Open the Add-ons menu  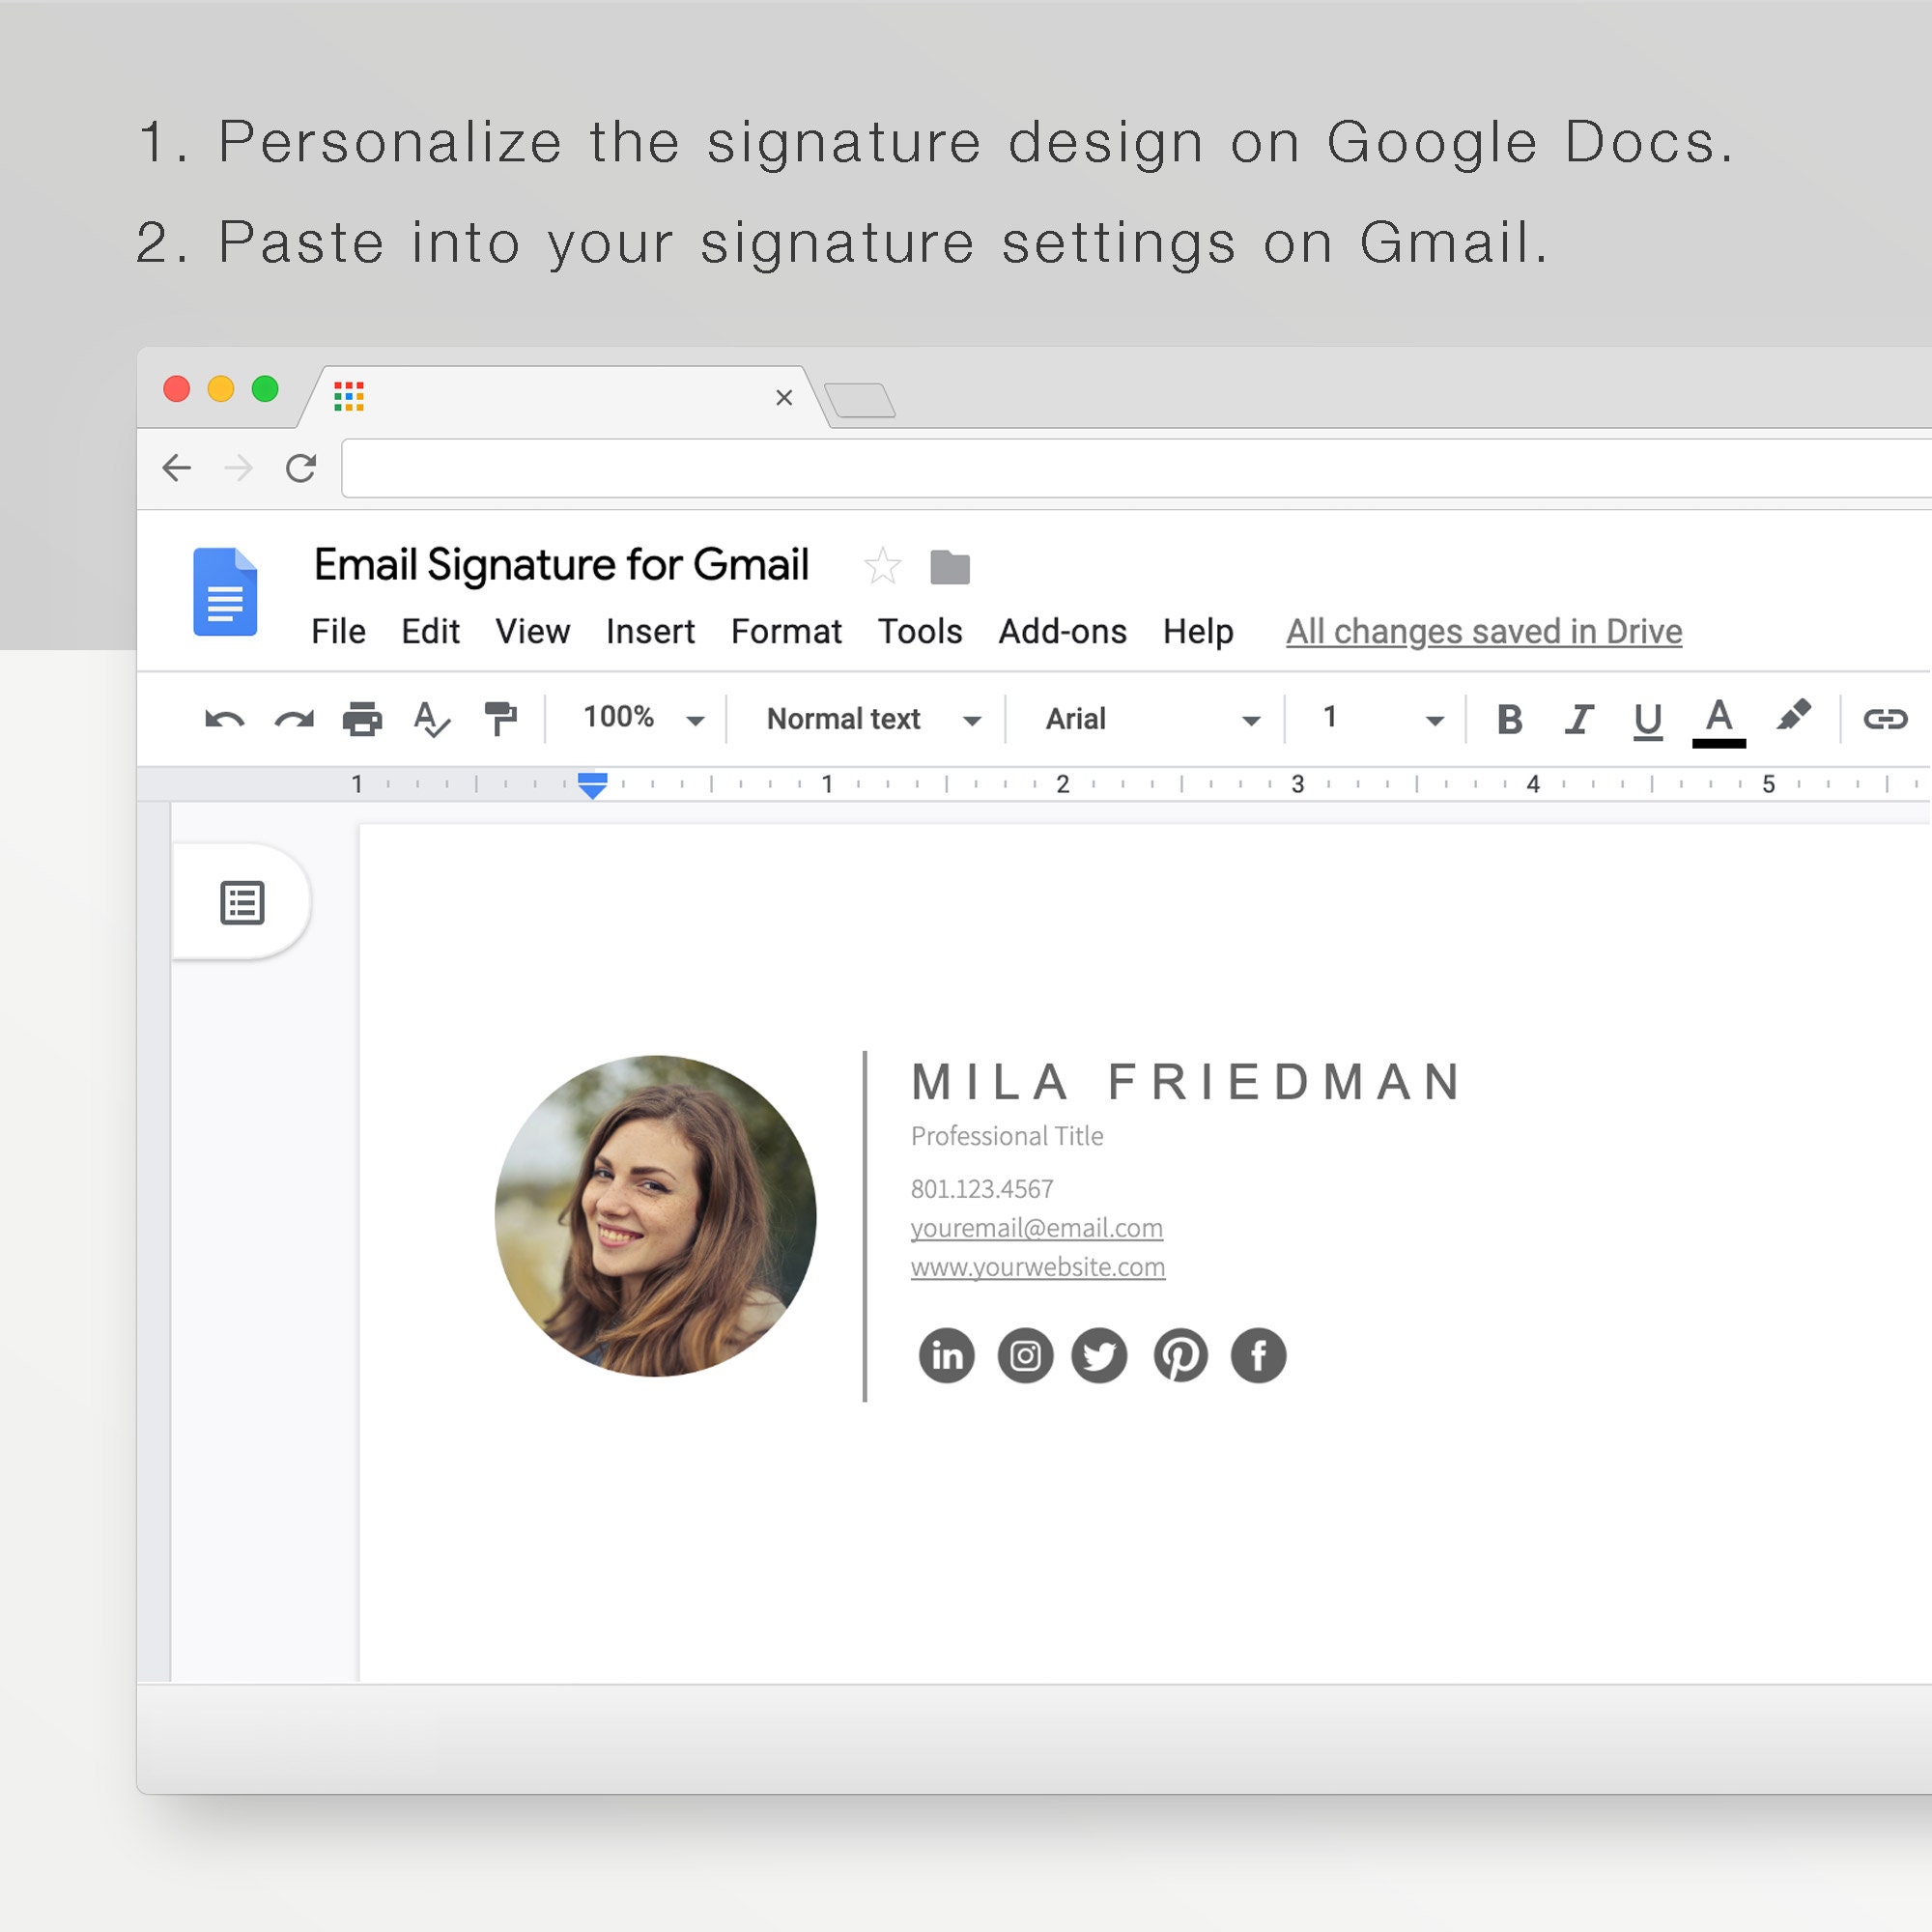1062,632
